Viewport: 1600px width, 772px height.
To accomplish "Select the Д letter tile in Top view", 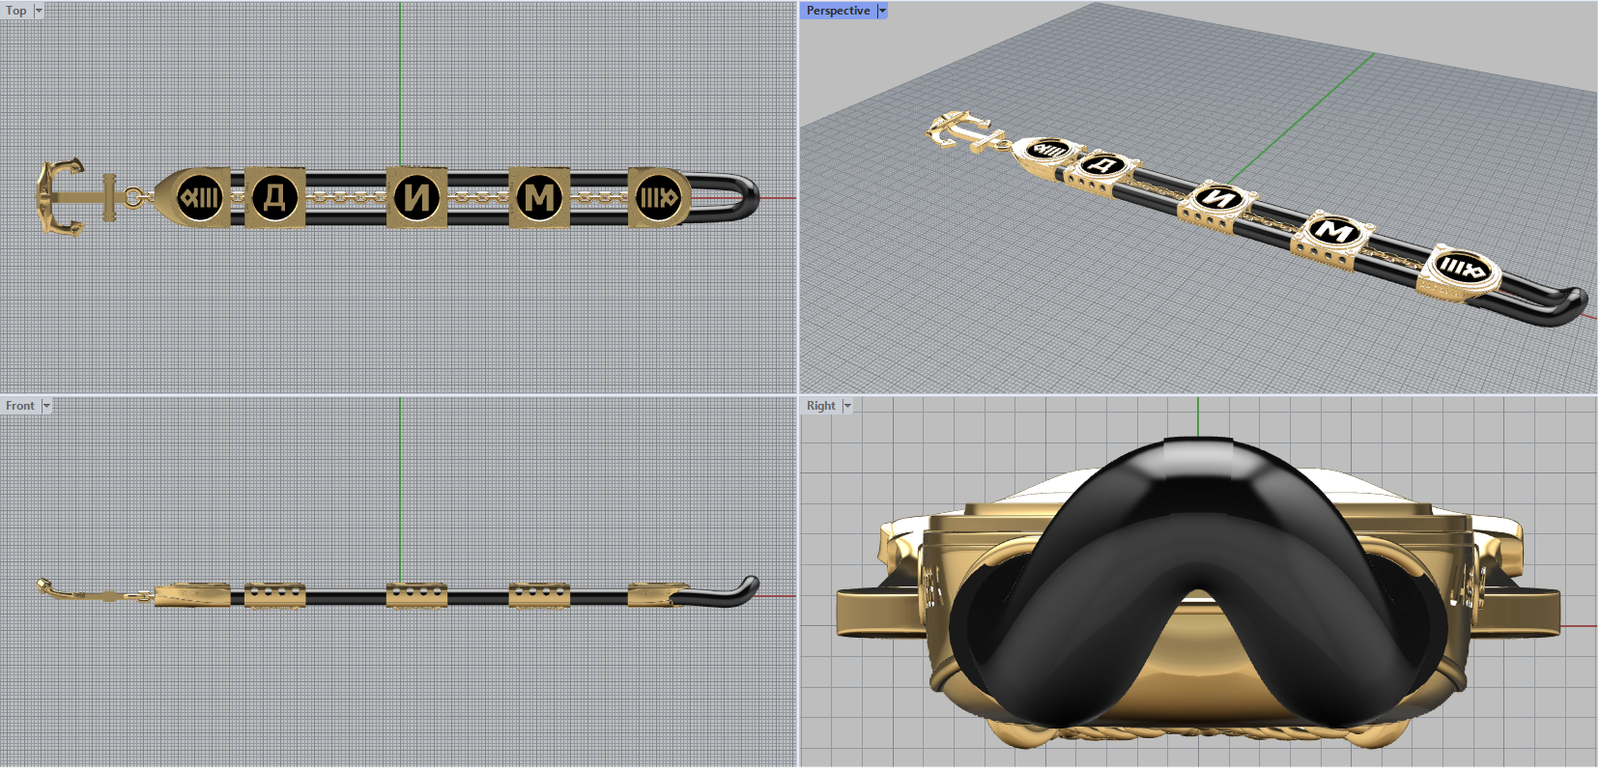I will (x=274, y=197).
